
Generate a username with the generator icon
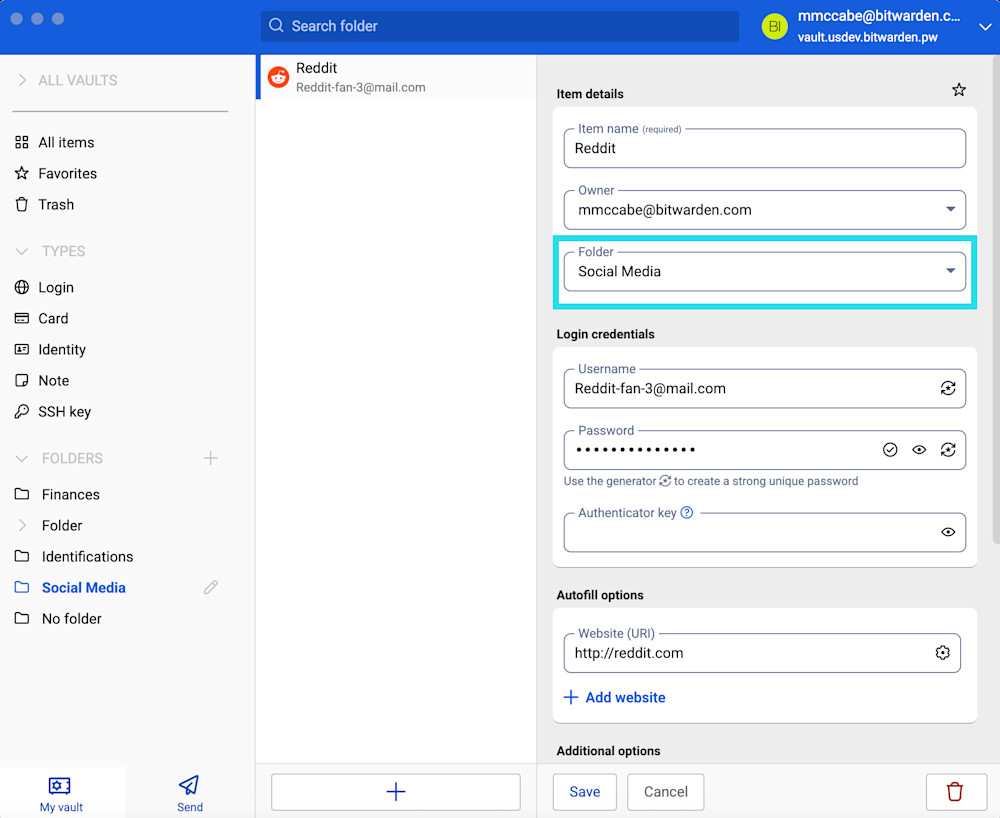(x=947, y=388)
